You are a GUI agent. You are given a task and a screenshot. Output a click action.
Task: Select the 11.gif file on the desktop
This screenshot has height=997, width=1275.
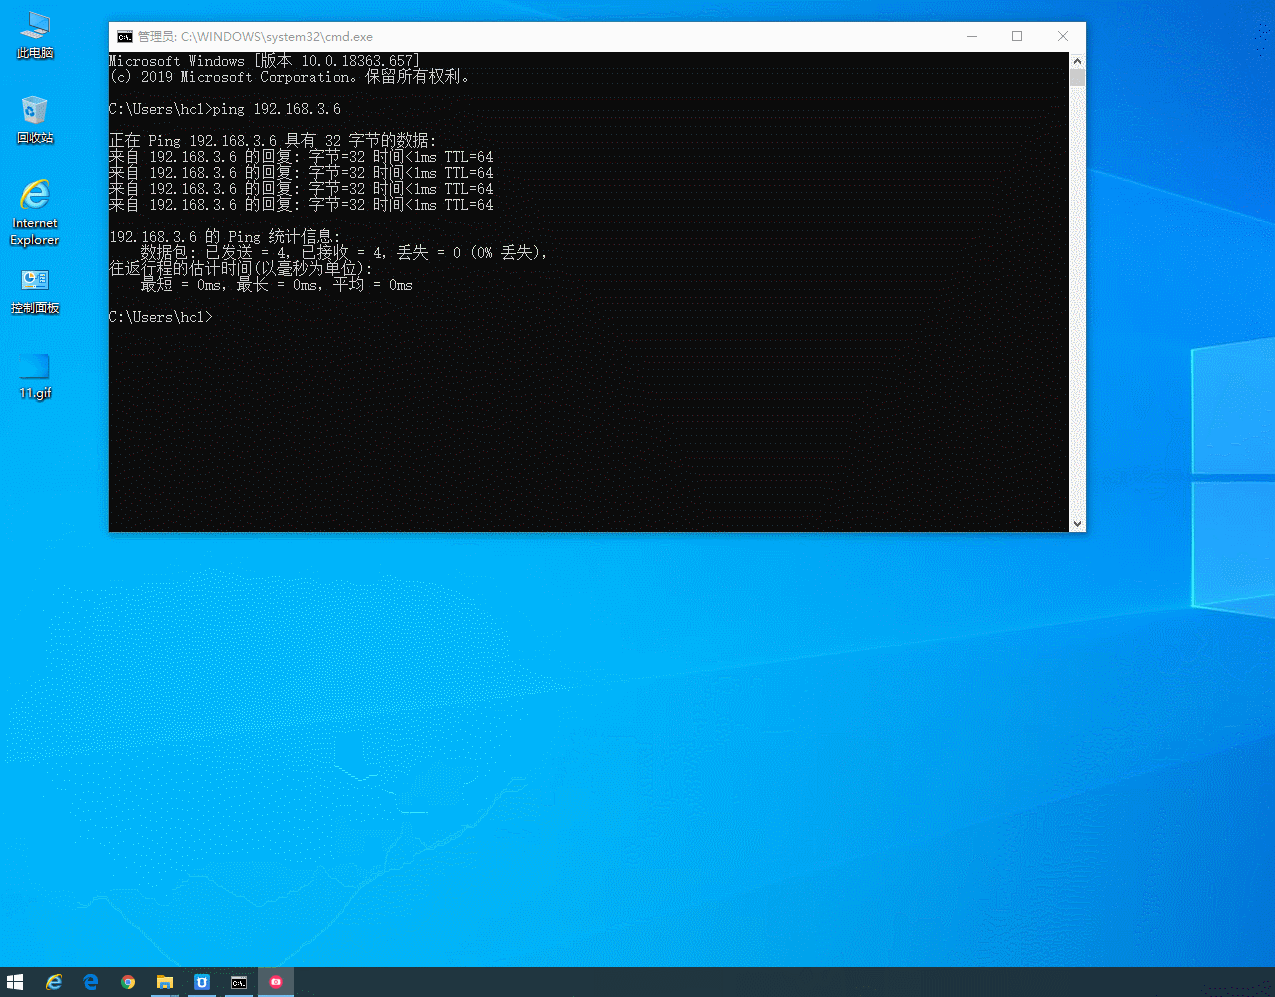(35, 376)
